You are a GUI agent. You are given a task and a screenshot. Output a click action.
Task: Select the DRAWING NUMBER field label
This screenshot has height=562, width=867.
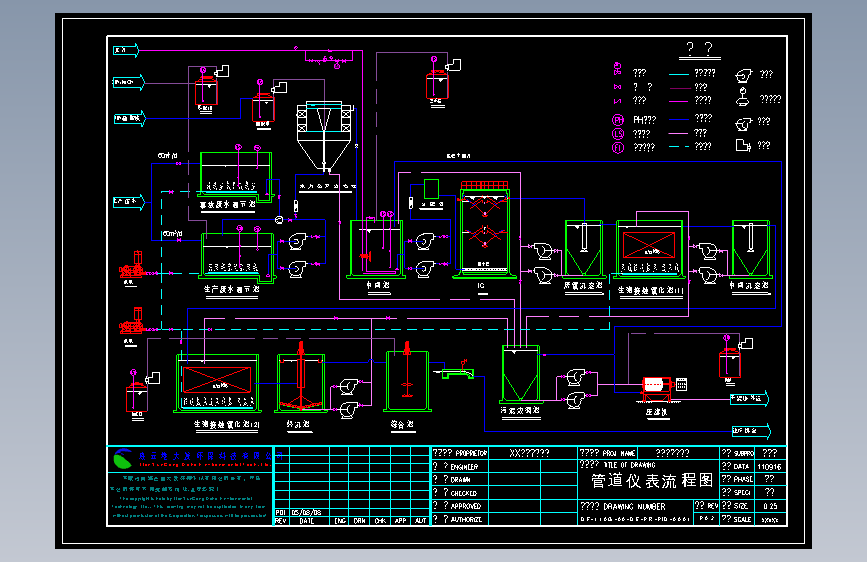tap(623, 506)
